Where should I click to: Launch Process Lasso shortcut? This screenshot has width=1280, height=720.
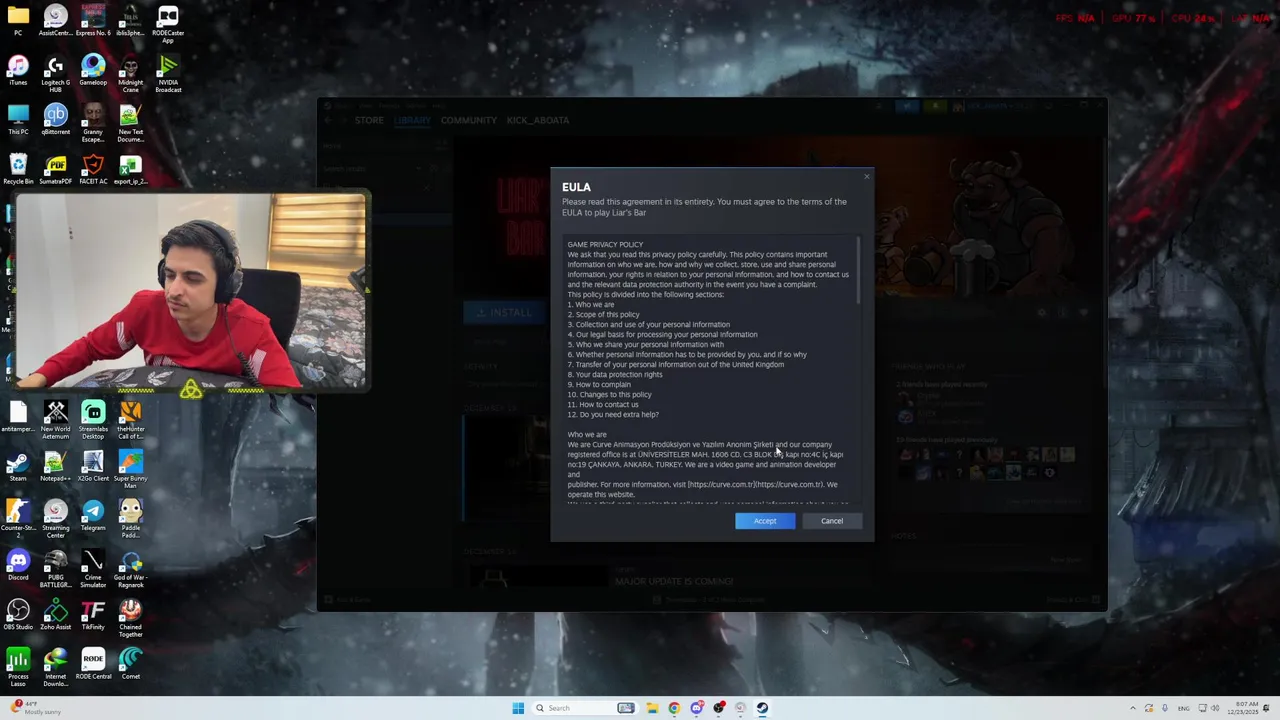18,668
